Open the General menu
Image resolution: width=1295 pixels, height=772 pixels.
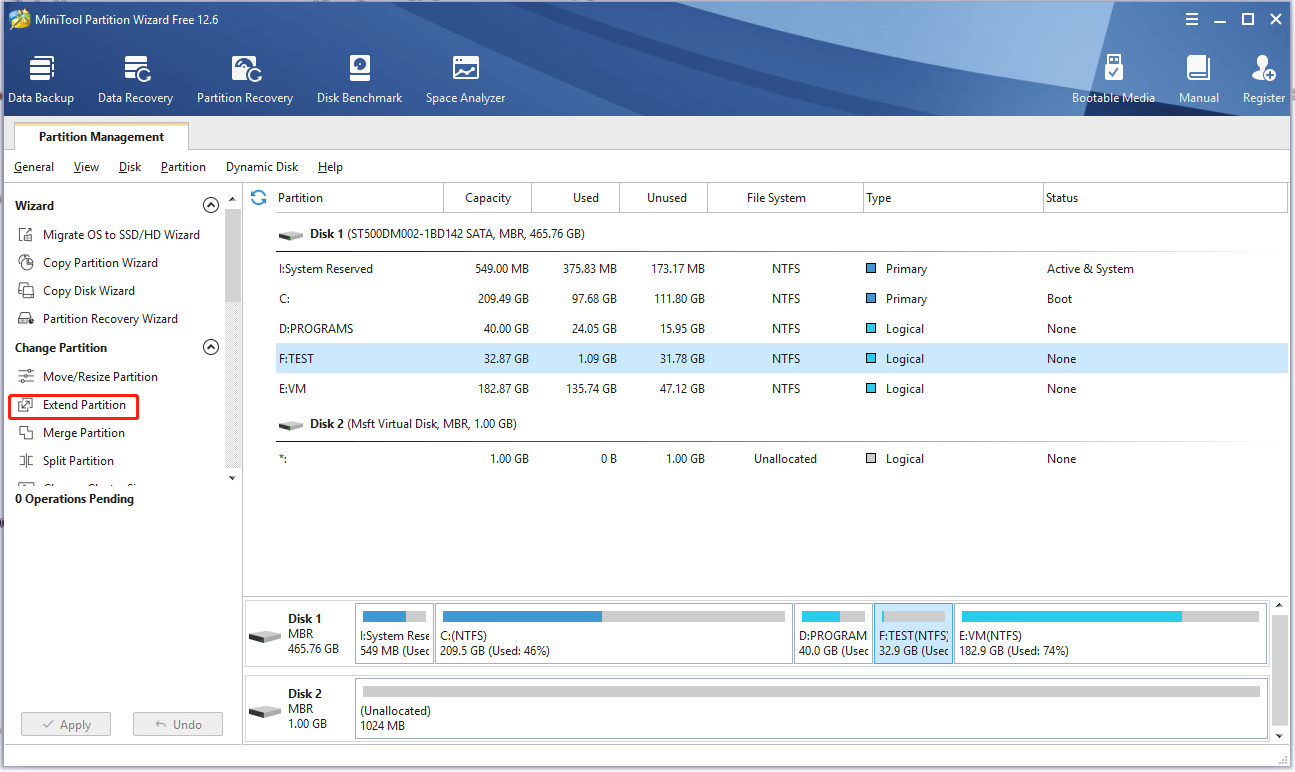coord(34,167)
